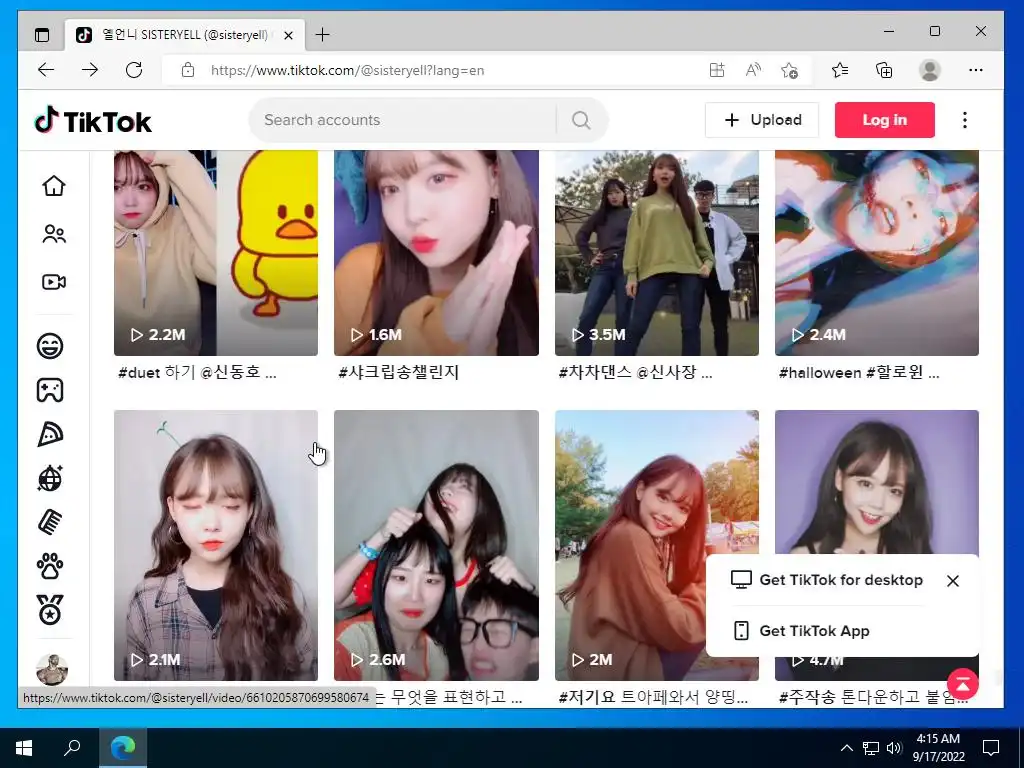The height and width of the screenshot is (768, 1024).
Task: Open the duck duet video with 2.2M views
Action: coord(216,253)
